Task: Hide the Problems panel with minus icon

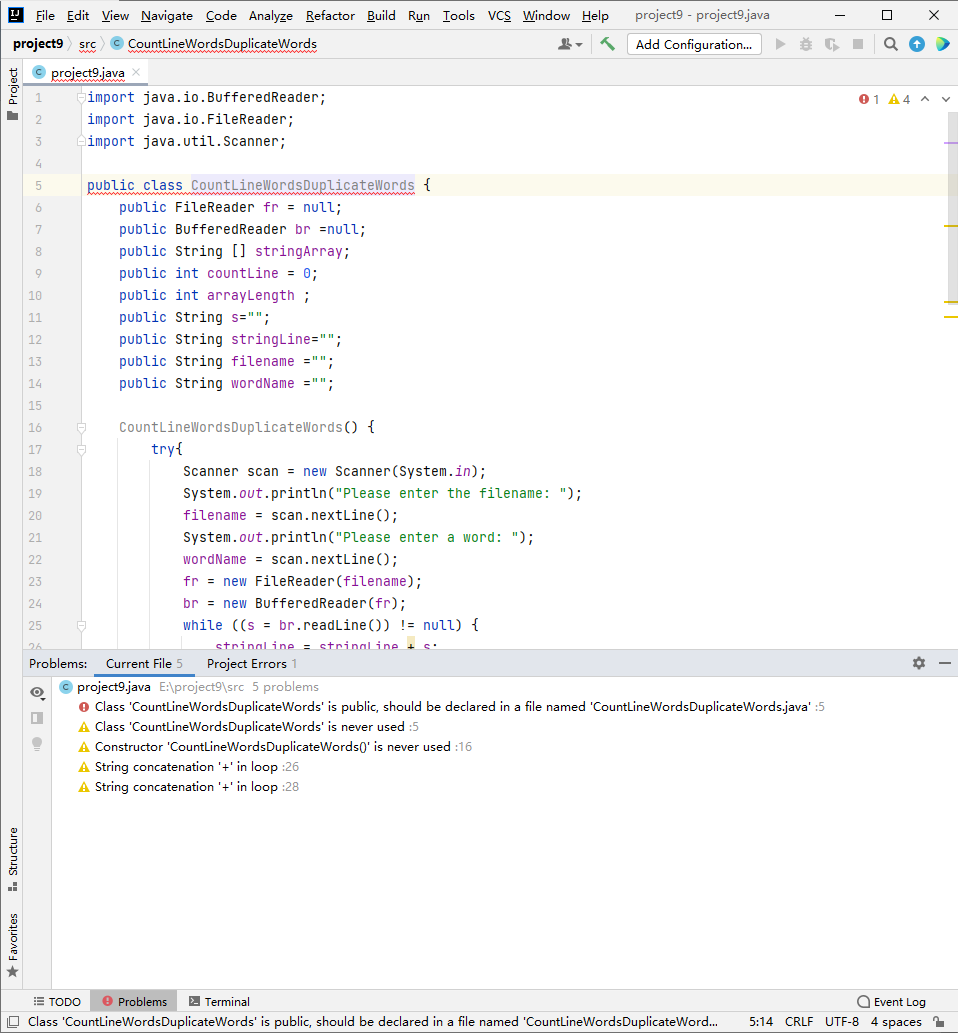Action: [x=945, y=663]
